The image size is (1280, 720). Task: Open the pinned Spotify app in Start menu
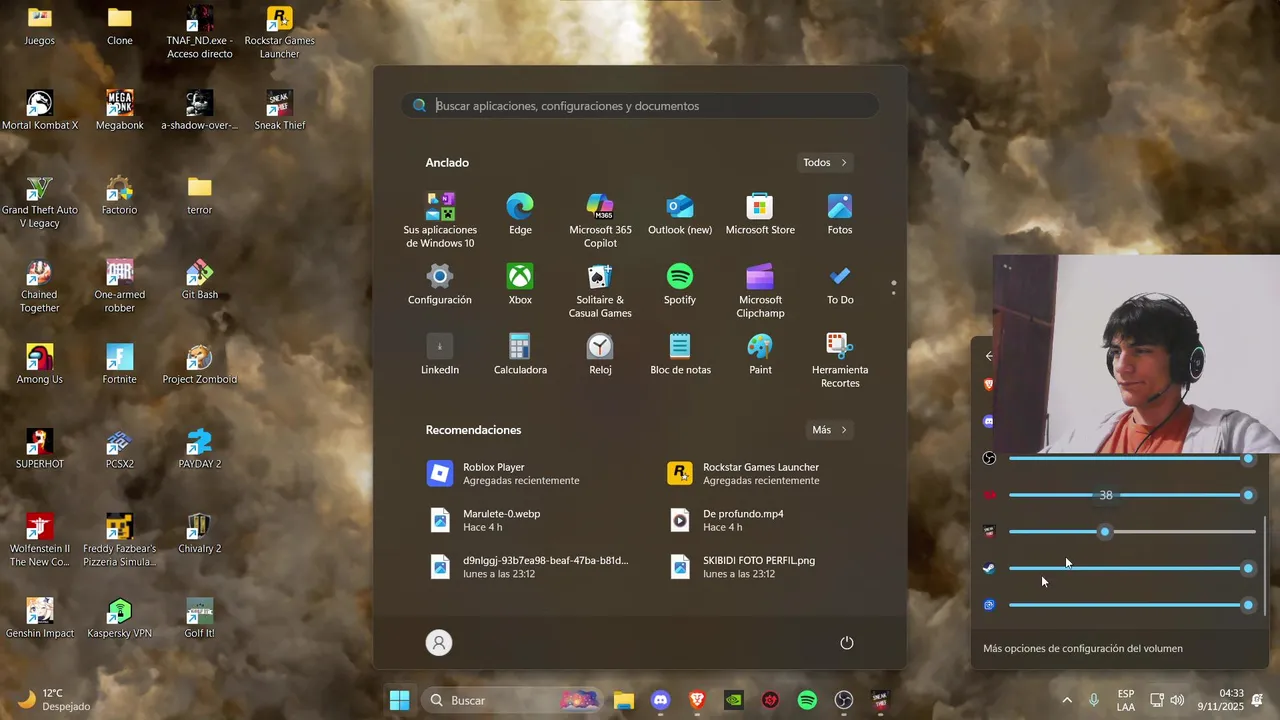point(680,285)
